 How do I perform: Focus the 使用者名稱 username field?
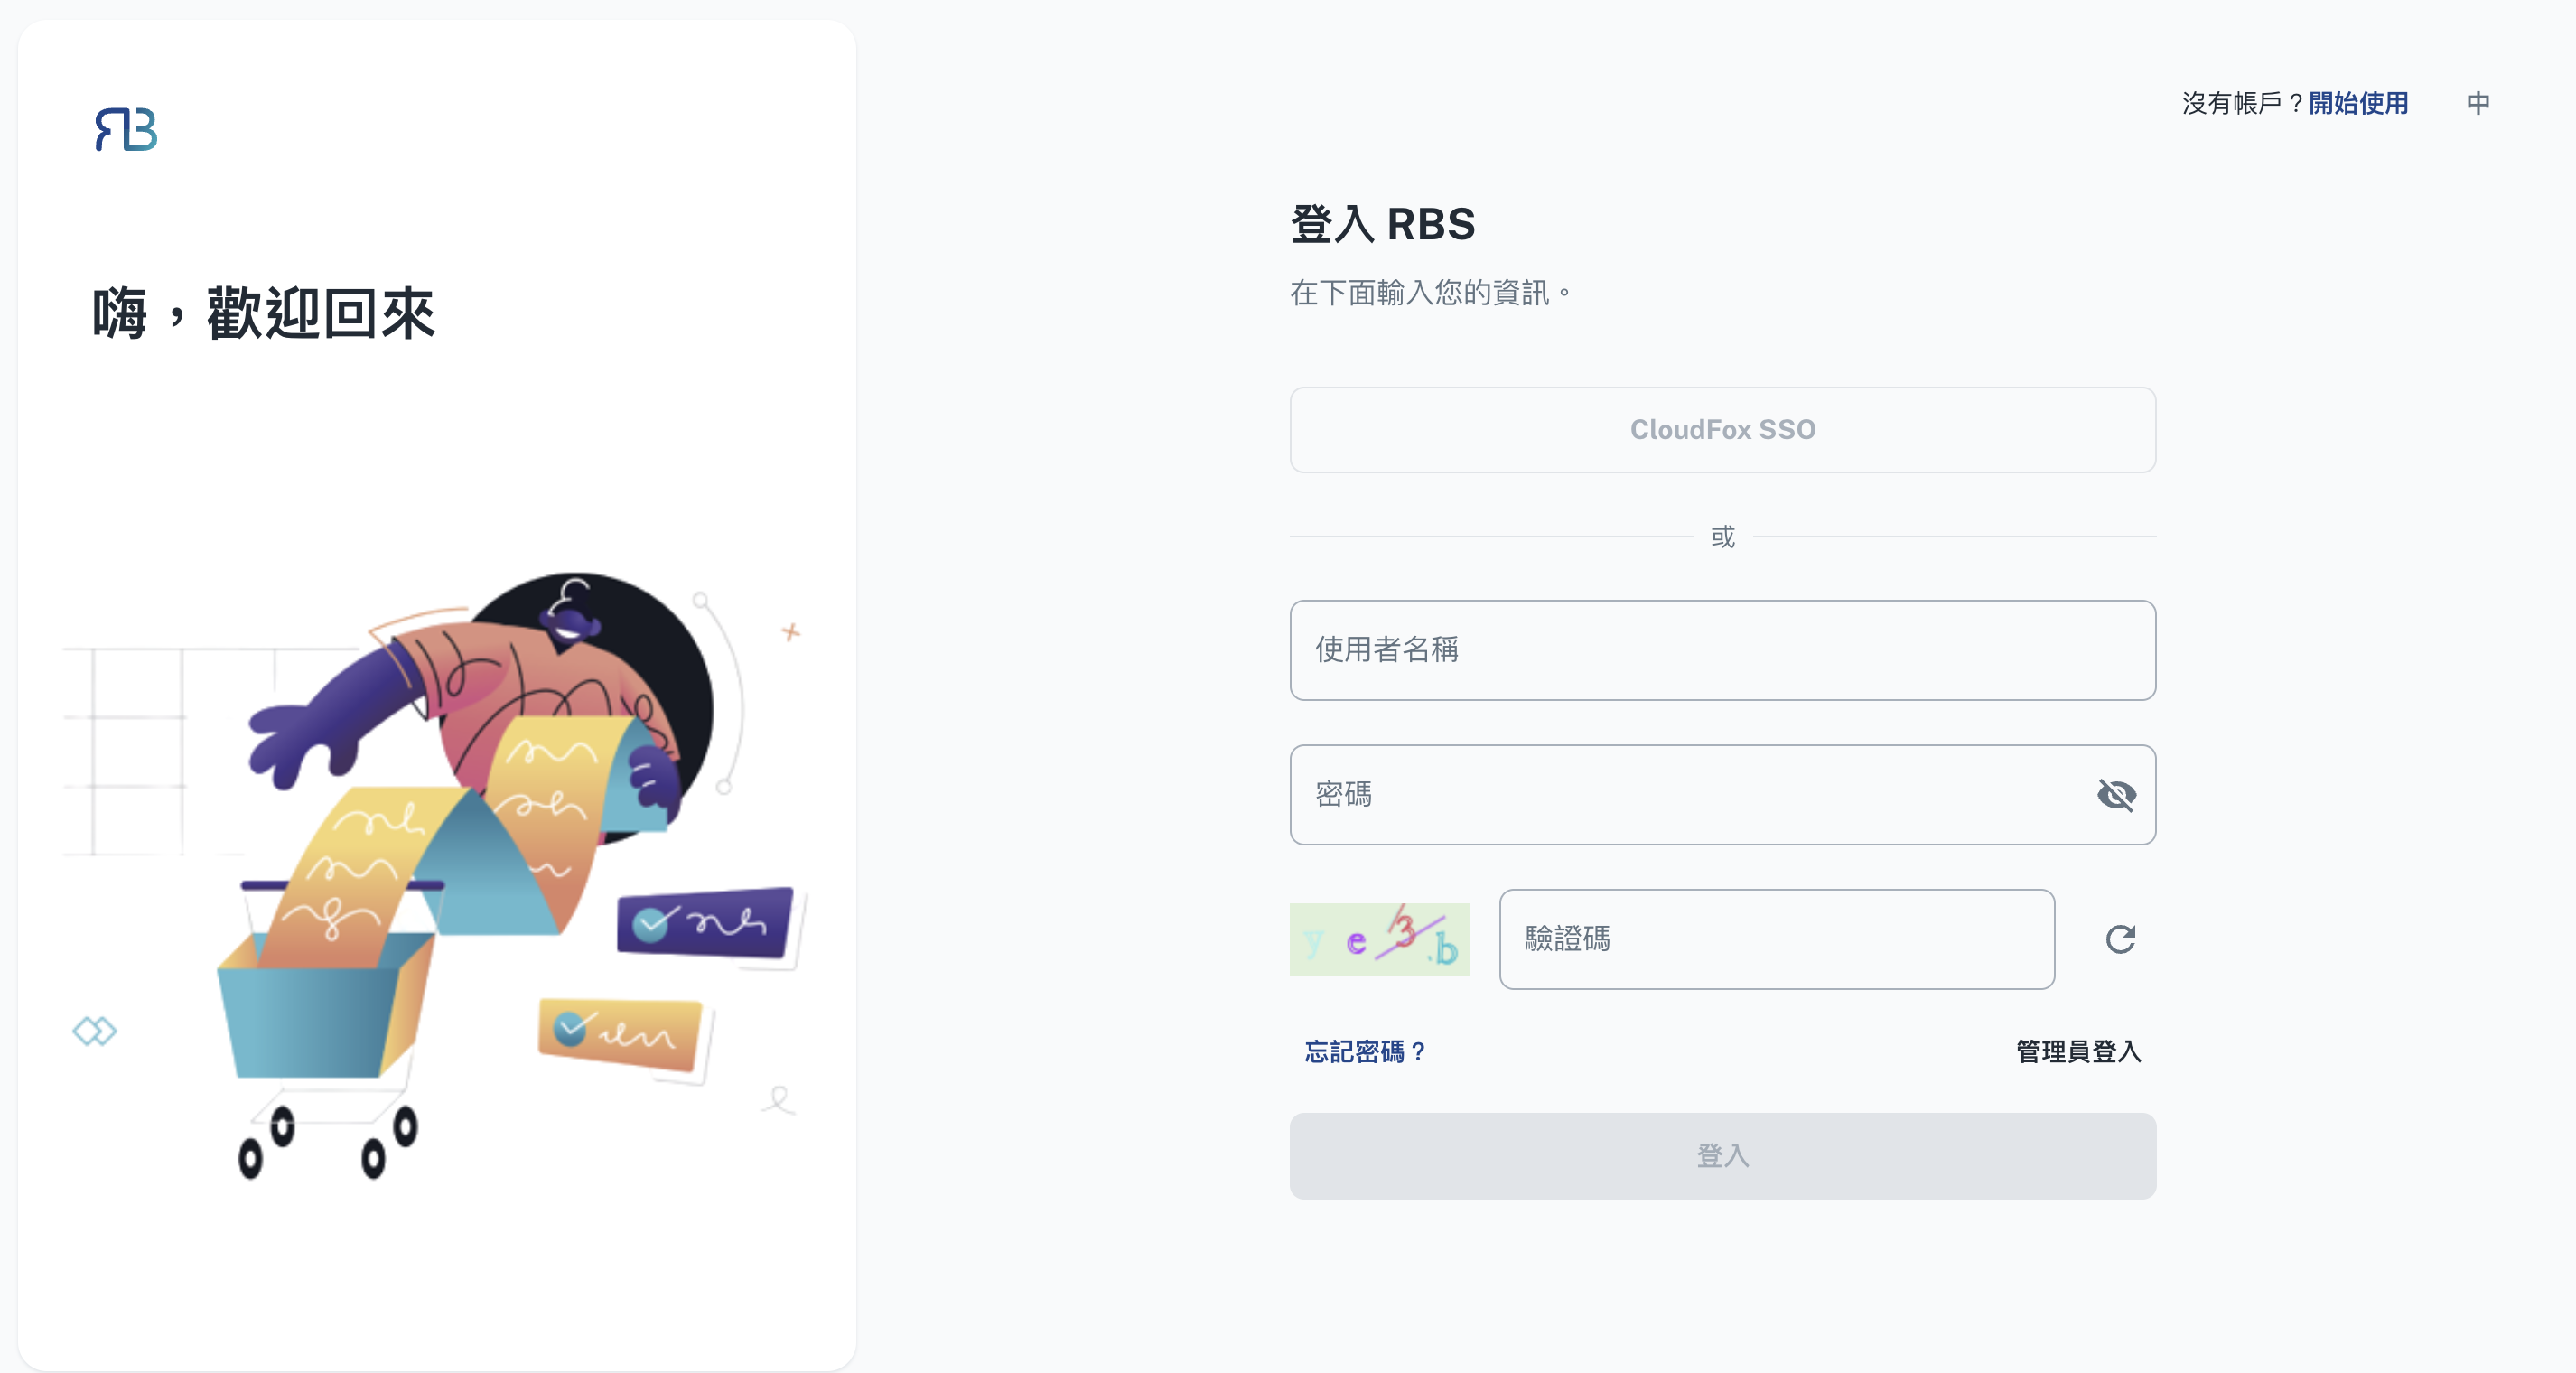(x=1722, y=650)
